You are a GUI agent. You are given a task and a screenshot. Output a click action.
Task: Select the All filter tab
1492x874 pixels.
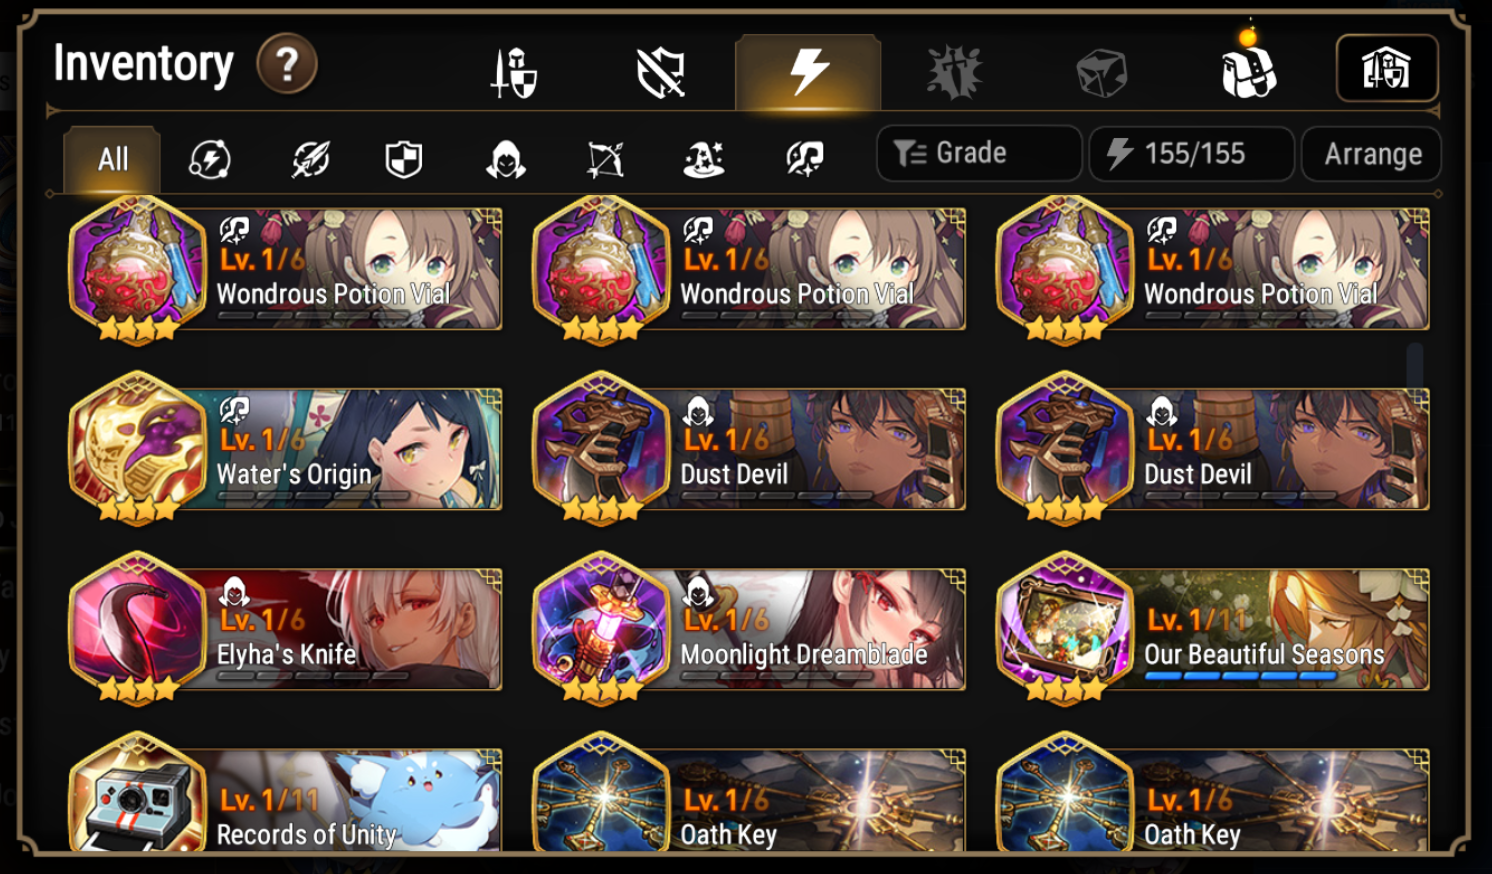(112, 159)
